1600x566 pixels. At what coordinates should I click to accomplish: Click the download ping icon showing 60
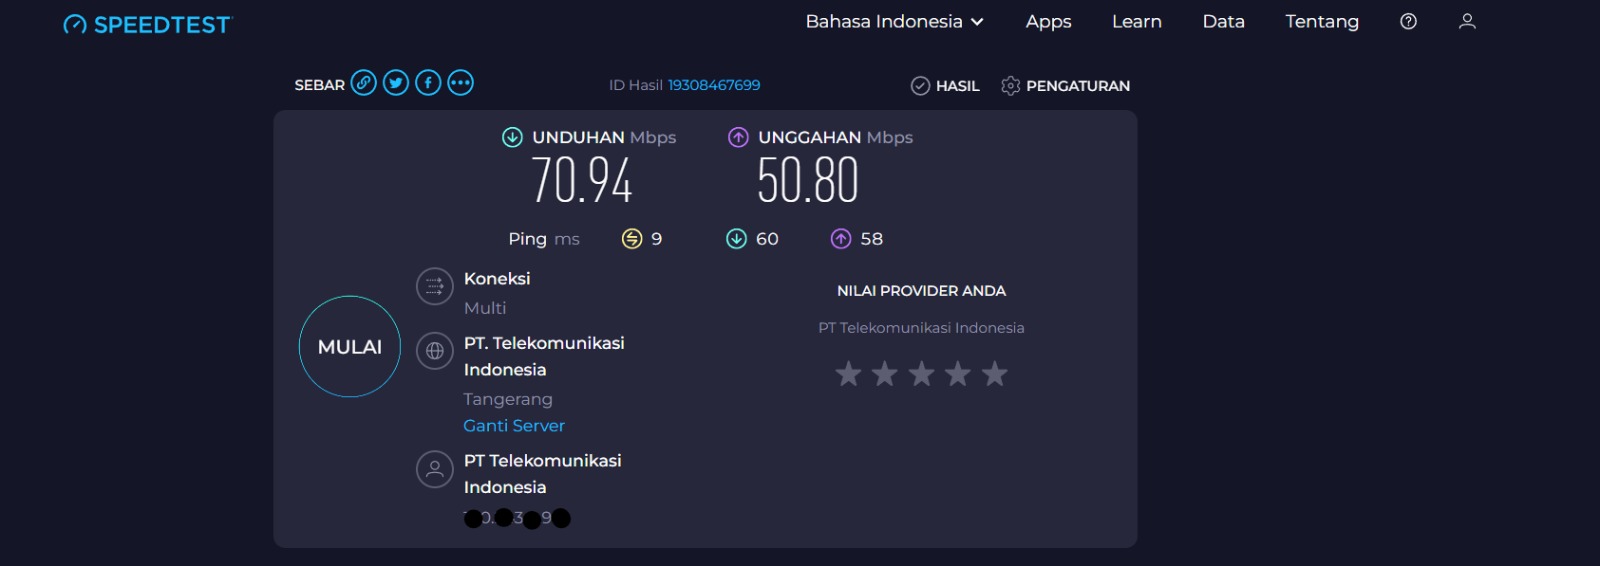coord(736,238)
